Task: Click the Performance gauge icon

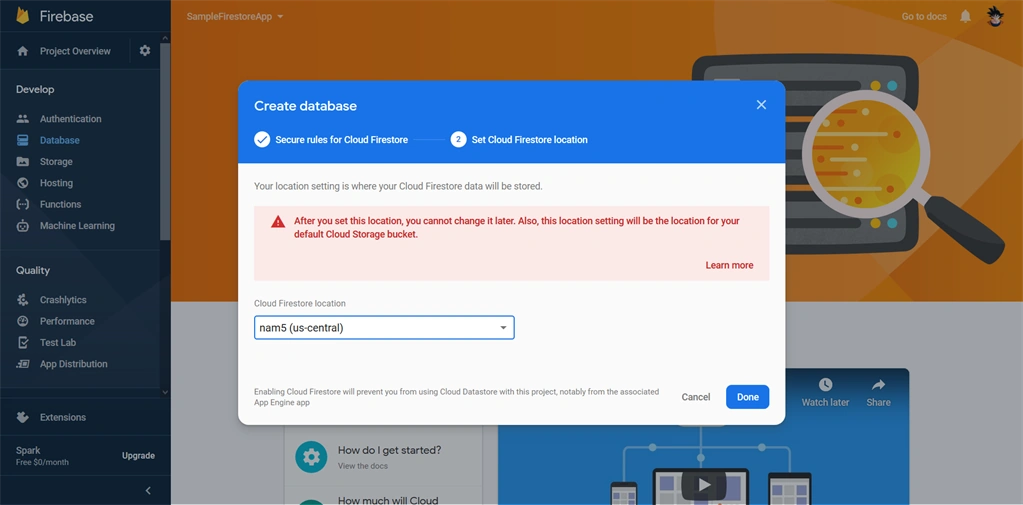Action: tap(23, 321)
